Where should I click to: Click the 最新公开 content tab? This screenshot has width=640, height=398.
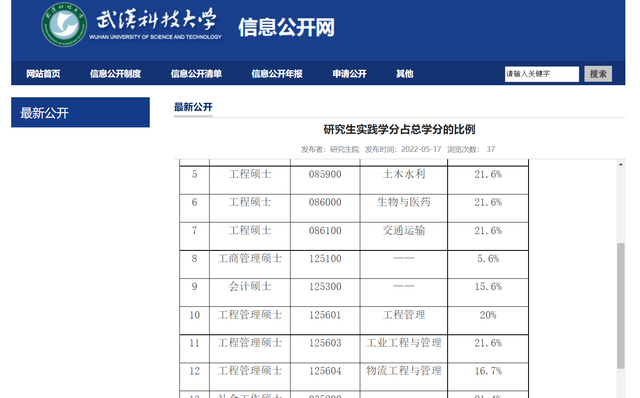(x=193, y=107)
